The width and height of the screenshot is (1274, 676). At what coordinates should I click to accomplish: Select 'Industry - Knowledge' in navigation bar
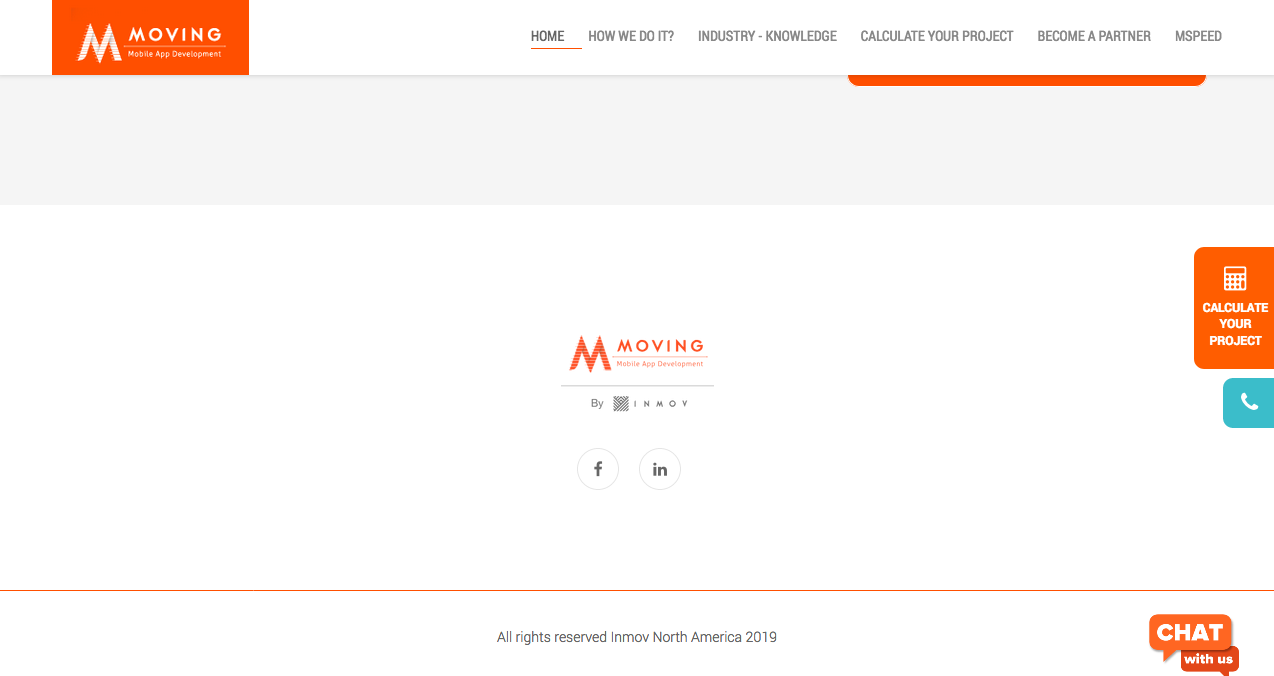(x=767, y=36)
